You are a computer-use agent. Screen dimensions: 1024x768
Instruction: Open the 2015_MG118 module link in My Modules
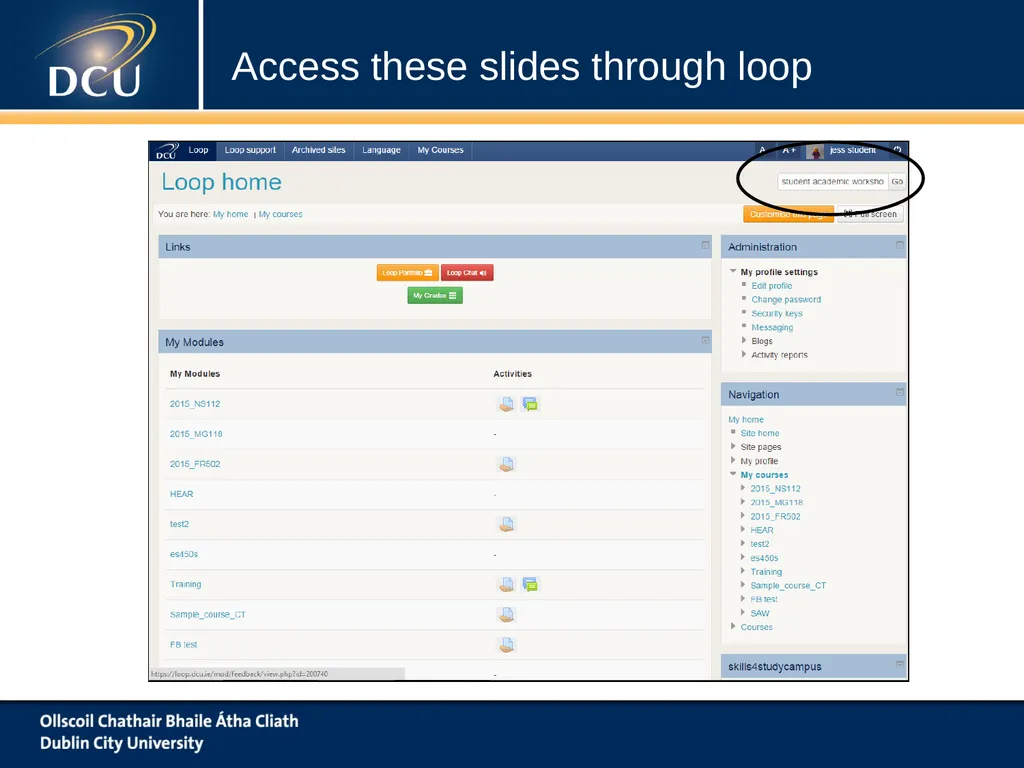(x=196, y=434)
